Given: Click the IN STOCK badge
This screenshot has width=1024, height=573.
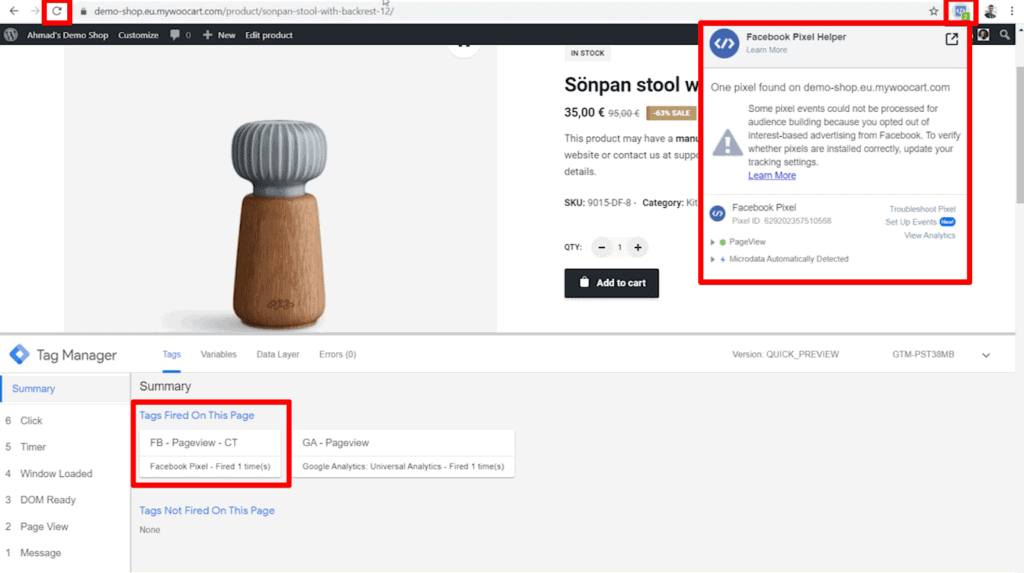Looking at the screenshot, I should (587, 54).
